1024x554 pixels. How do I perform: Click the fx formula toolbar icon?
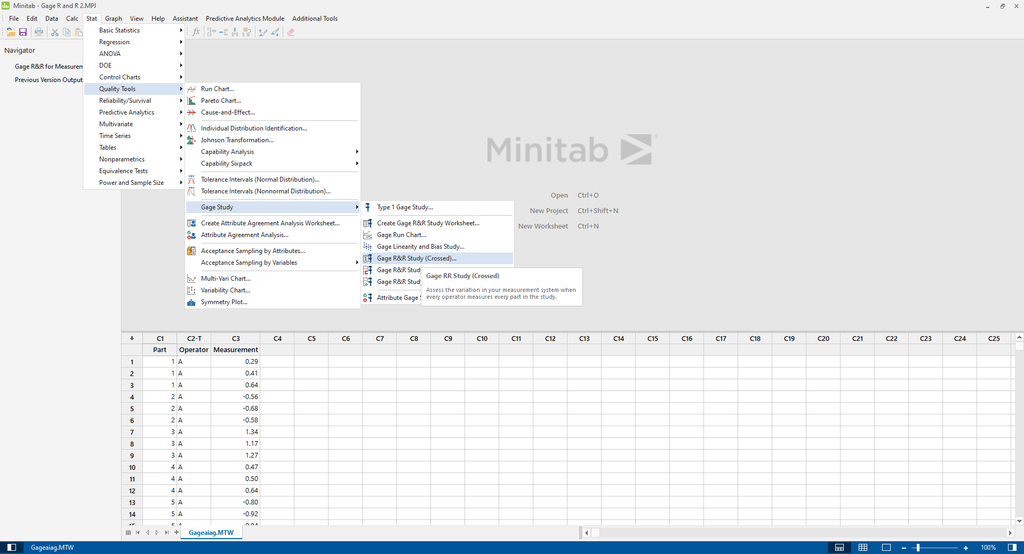coord(196,32)
